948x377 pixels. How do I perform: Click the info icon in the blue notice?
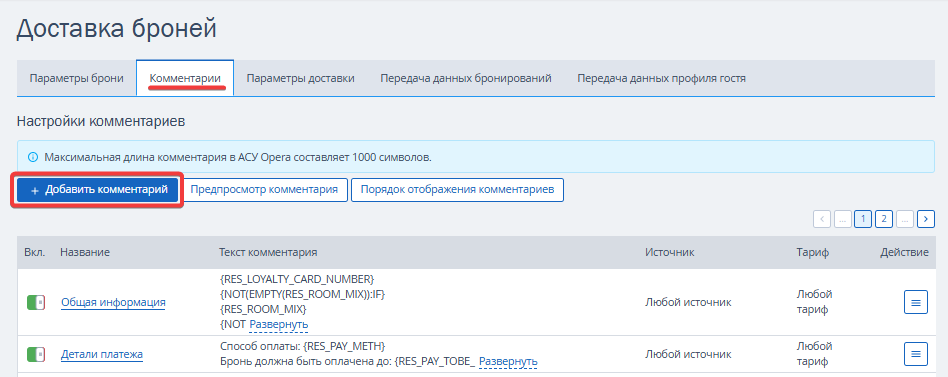click(x=33, y=157)
